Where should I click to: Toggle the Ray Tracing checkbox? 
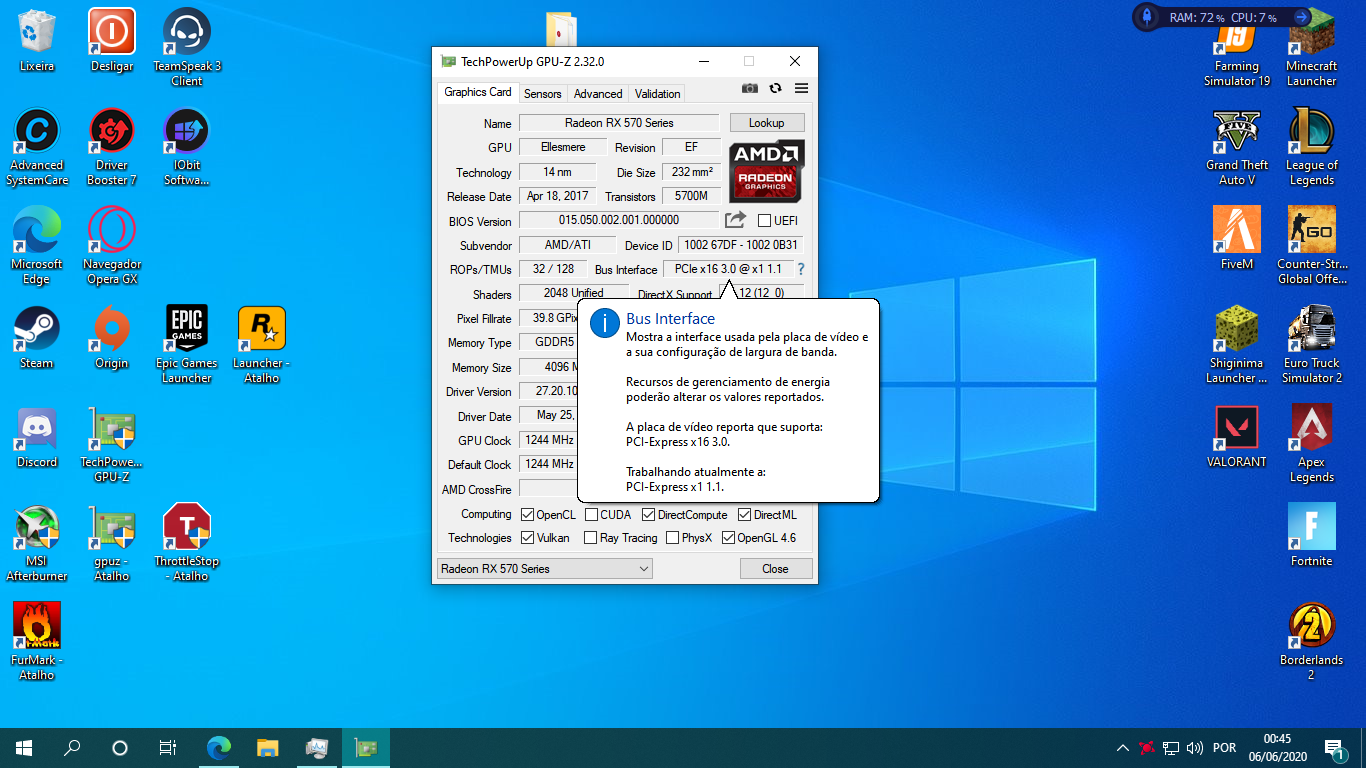589,538
